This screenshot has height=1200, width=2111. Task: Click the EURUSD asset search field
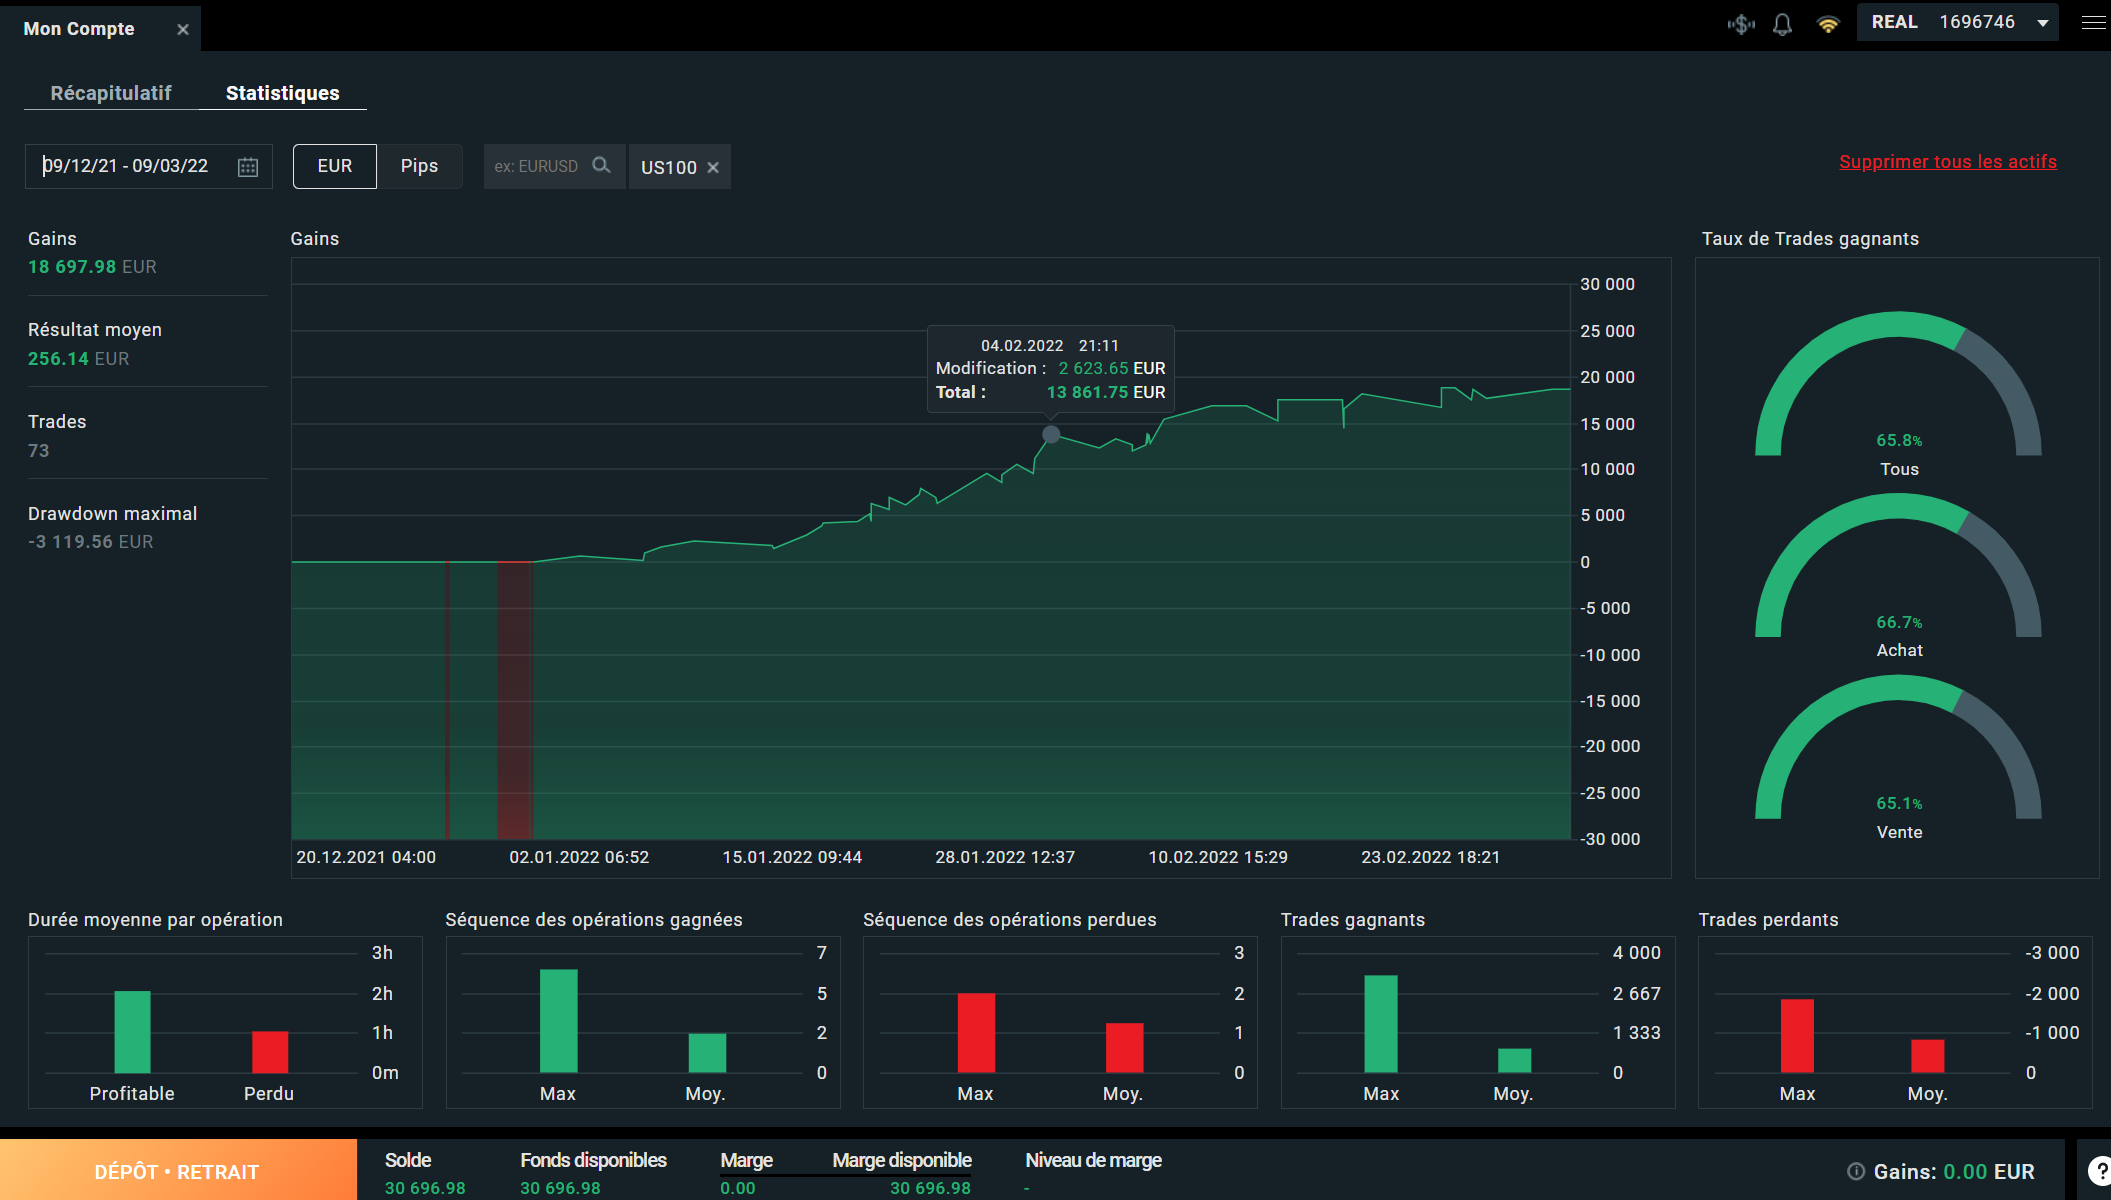point(538,166)
